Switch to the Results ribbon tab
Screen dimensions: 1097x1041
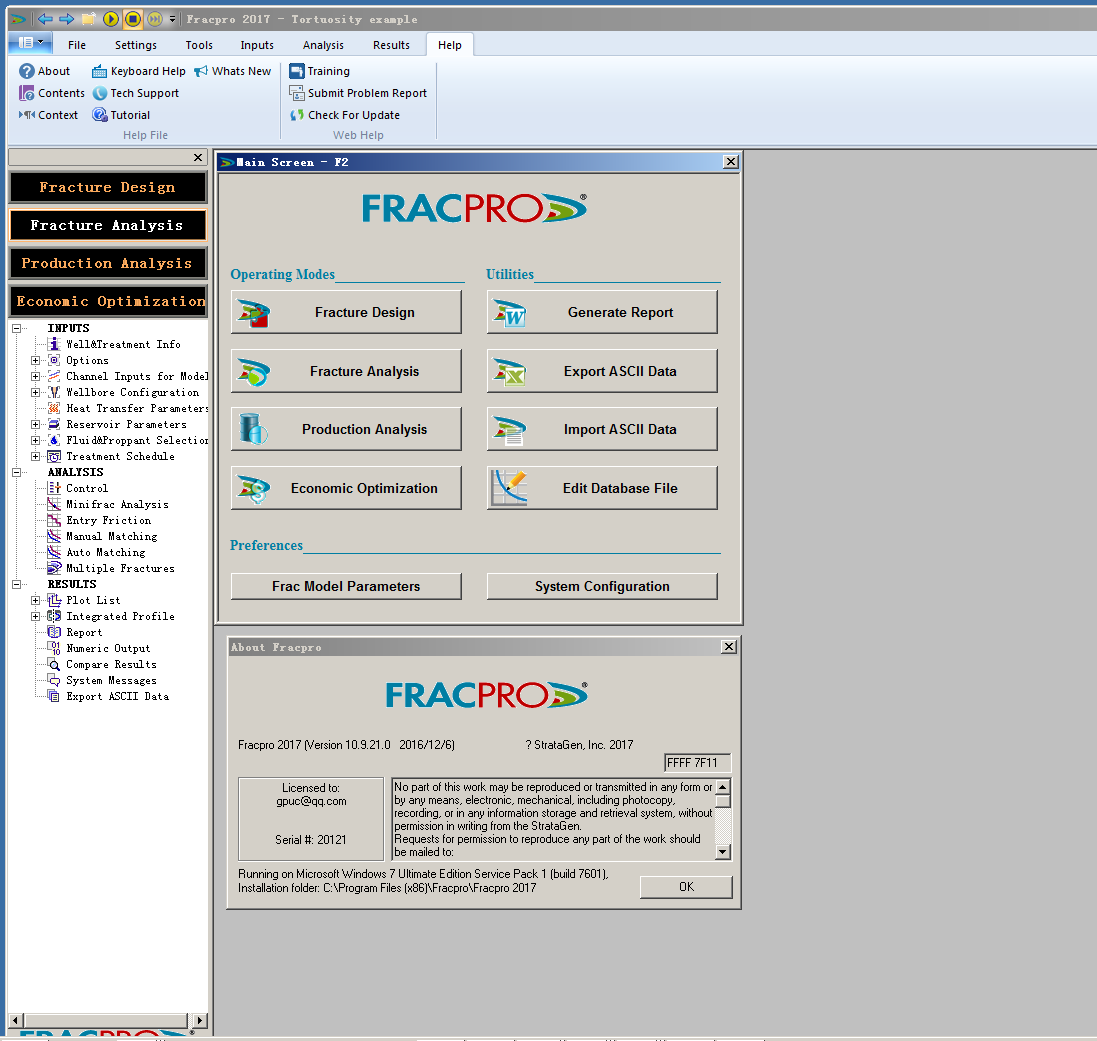[391, 45]
